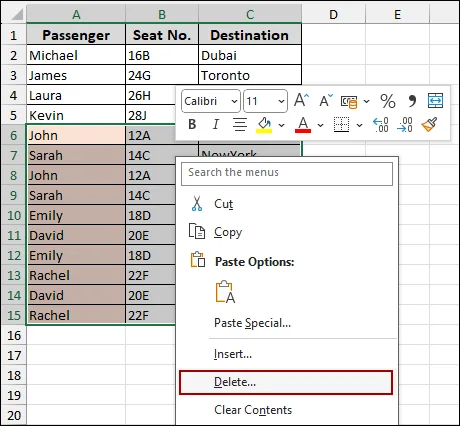460x426 pixels.
Task: Click the Increase Font Size icon
Action: coord(301,100)
